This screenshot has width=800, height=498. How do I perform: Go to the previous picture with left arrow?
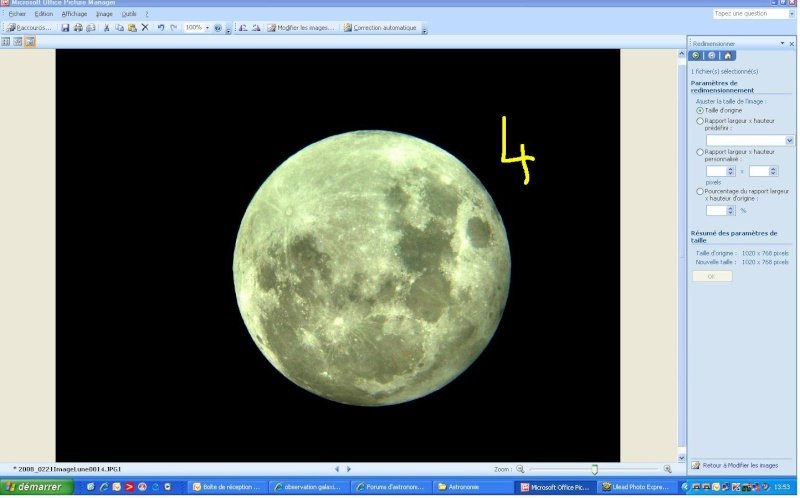[x=337, y=470]
